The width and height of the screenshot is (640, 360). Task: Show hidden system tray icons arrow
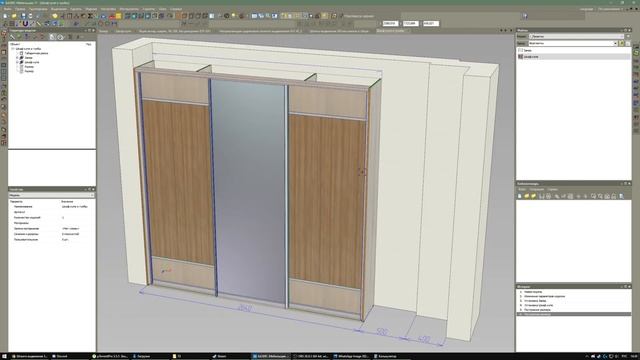587,356
